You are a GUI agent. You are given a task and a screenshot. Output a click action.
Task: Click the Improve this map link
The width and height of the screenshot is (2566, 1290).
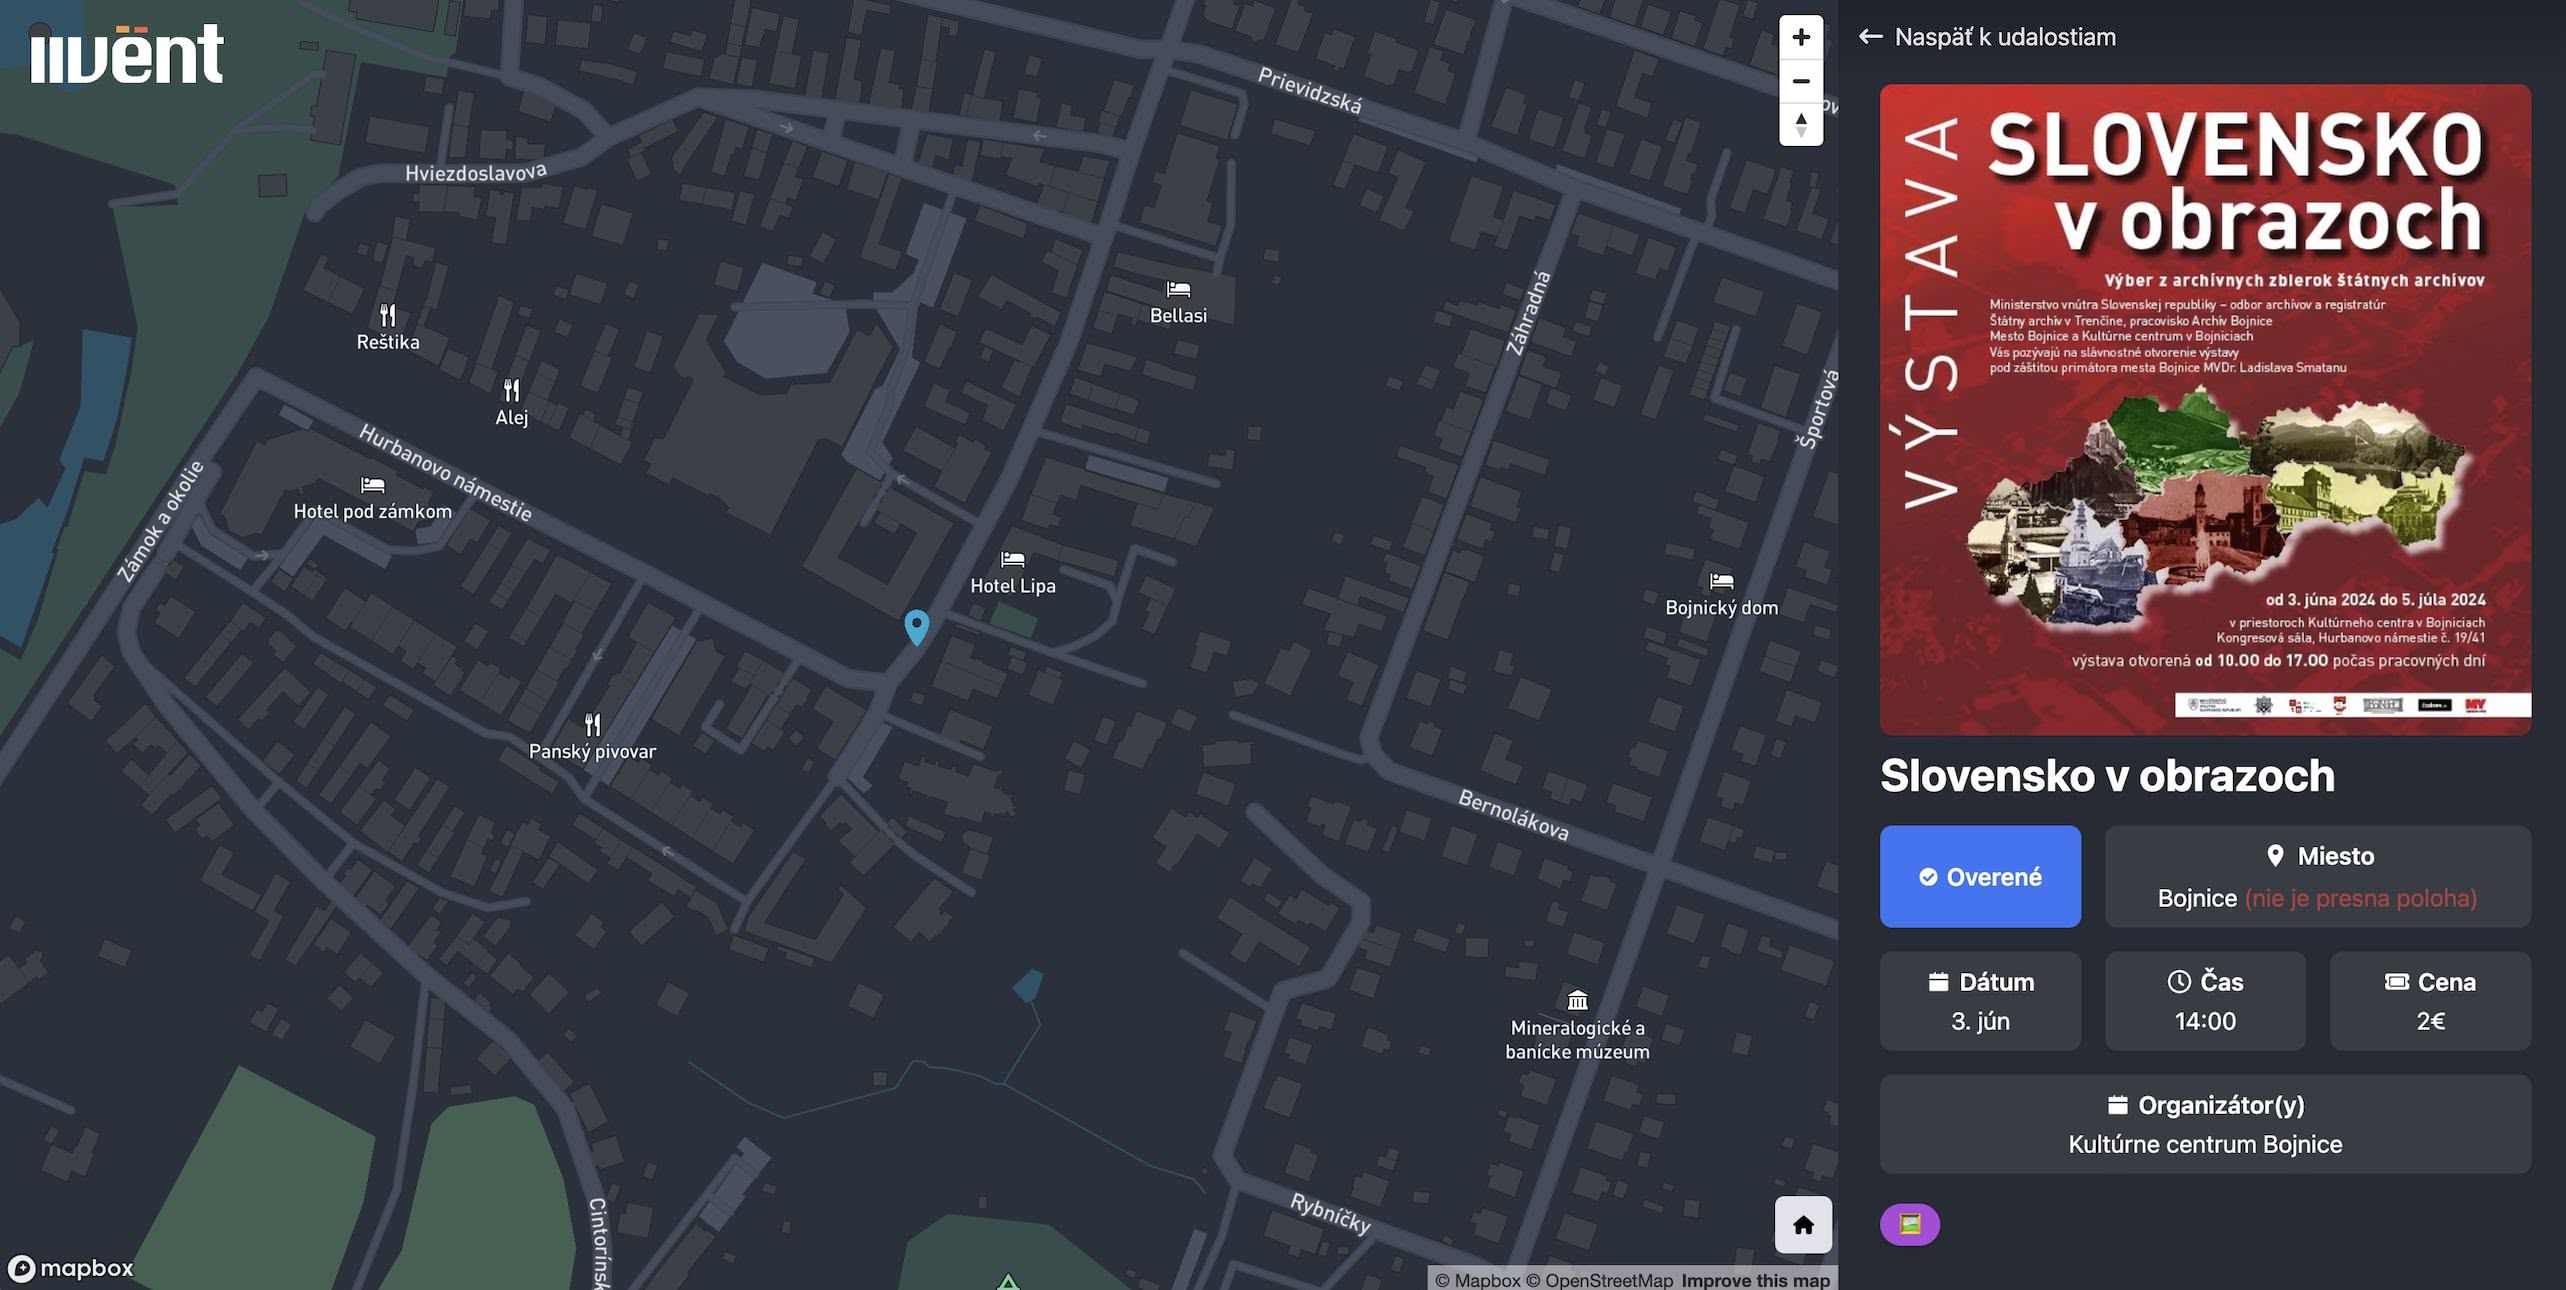pyautogui.click(x=1755, y=1280)
